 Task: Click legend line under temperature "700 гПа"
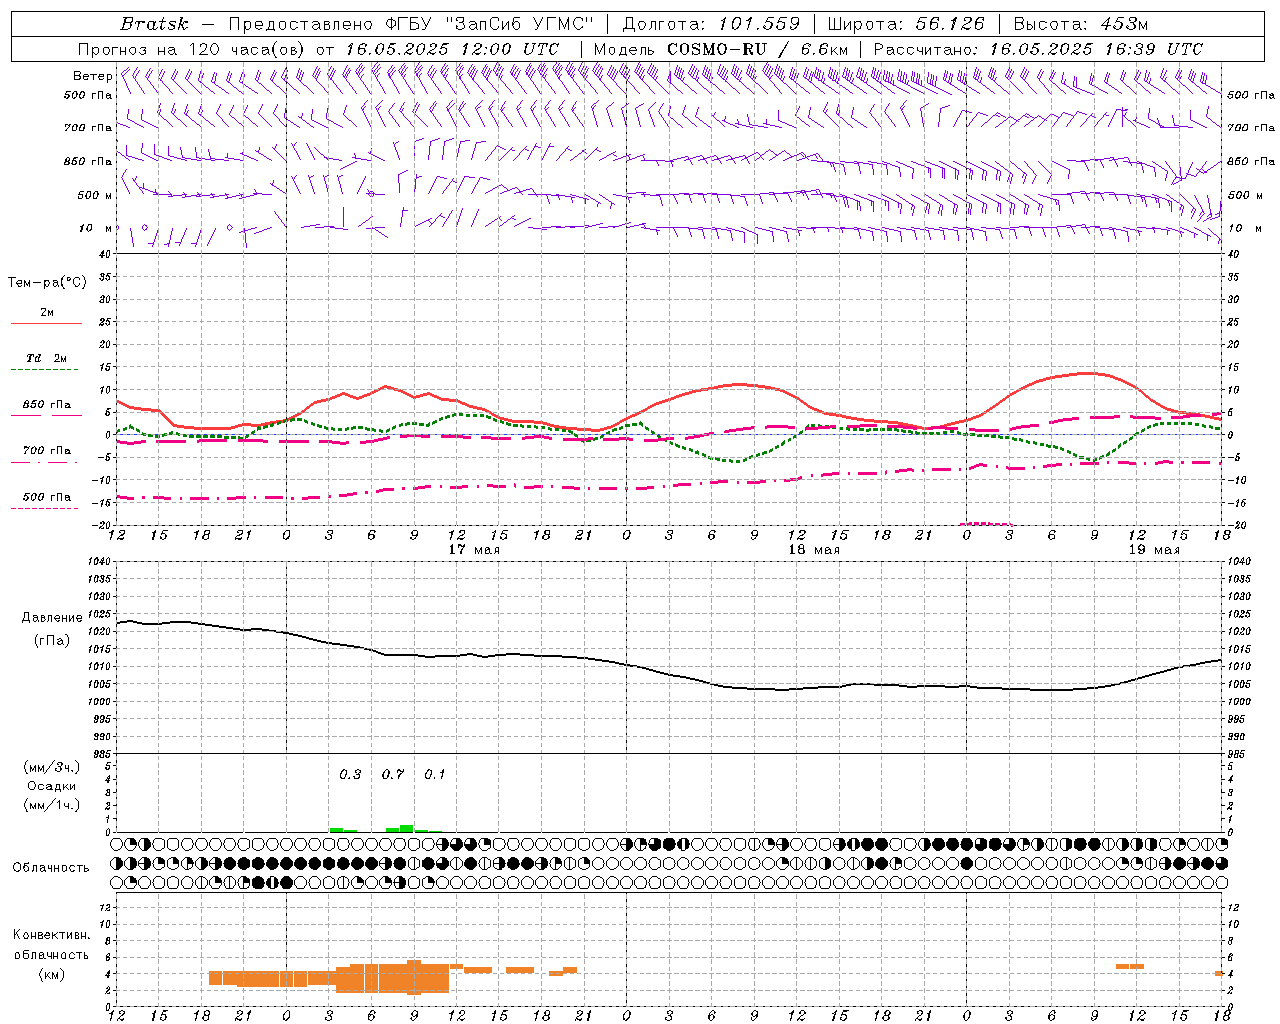44,463
